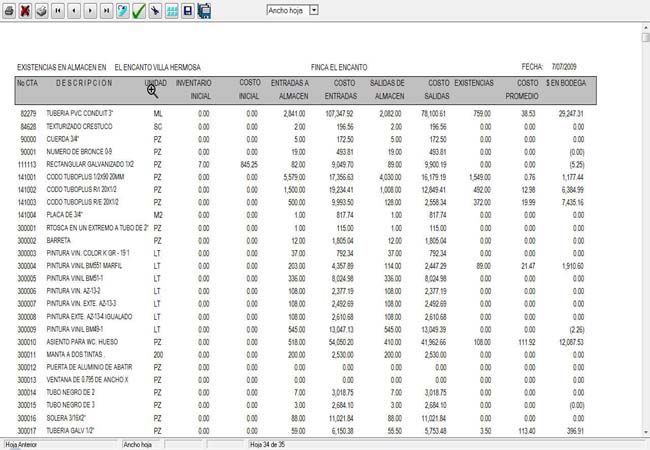650x450 pixels.
Task: Go to the next page of the report
Action: (x=90, y=11)
